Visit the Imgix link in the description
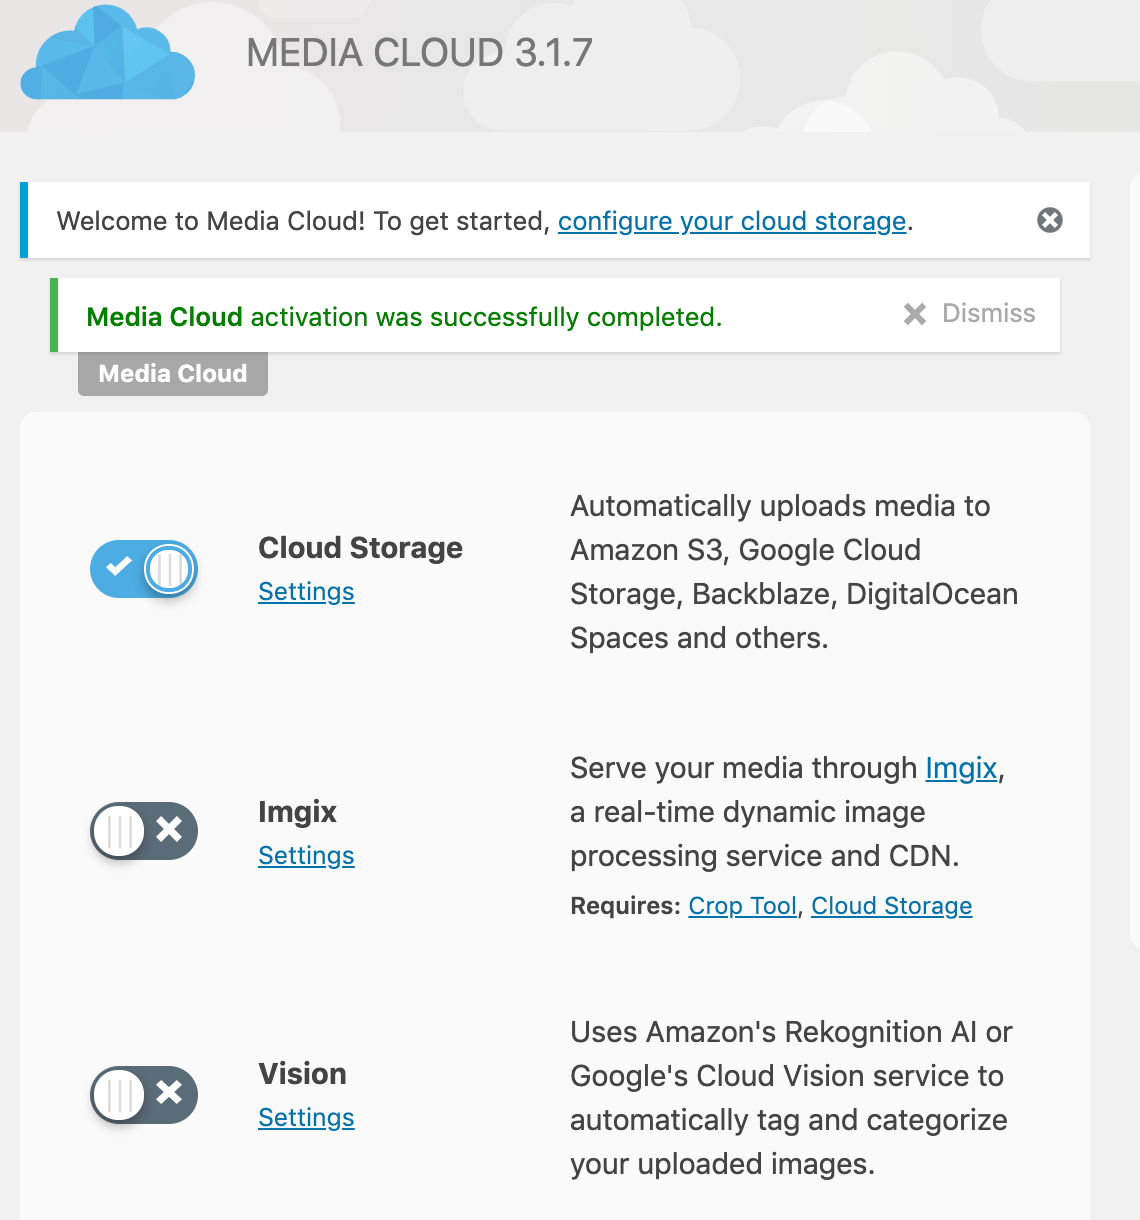Viewport: 1140px width, 1220px height. (961, 768)
